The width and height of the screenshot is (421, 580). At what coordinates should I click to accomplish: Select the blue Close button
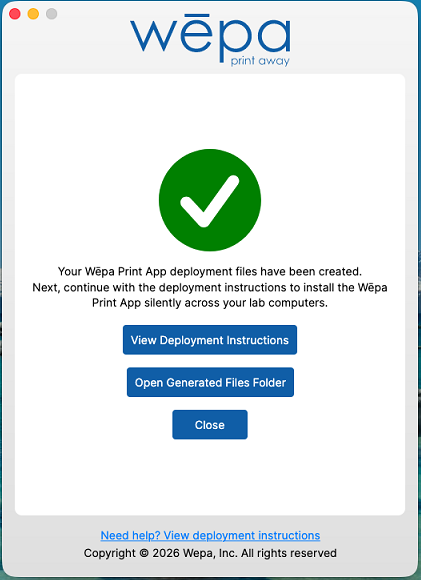[x=210, y=425]
